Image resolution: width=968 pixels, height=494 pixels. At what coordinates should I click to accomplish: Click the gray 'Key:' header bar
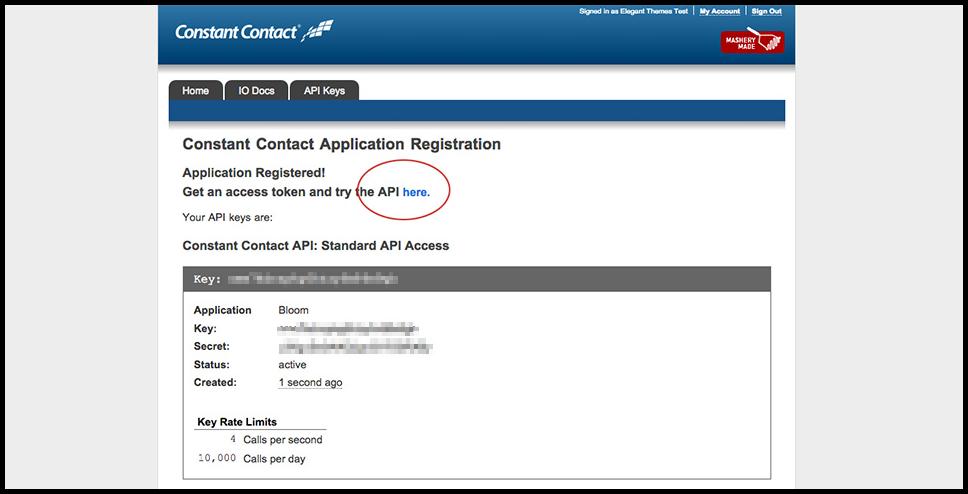click(x=476, y=279)
